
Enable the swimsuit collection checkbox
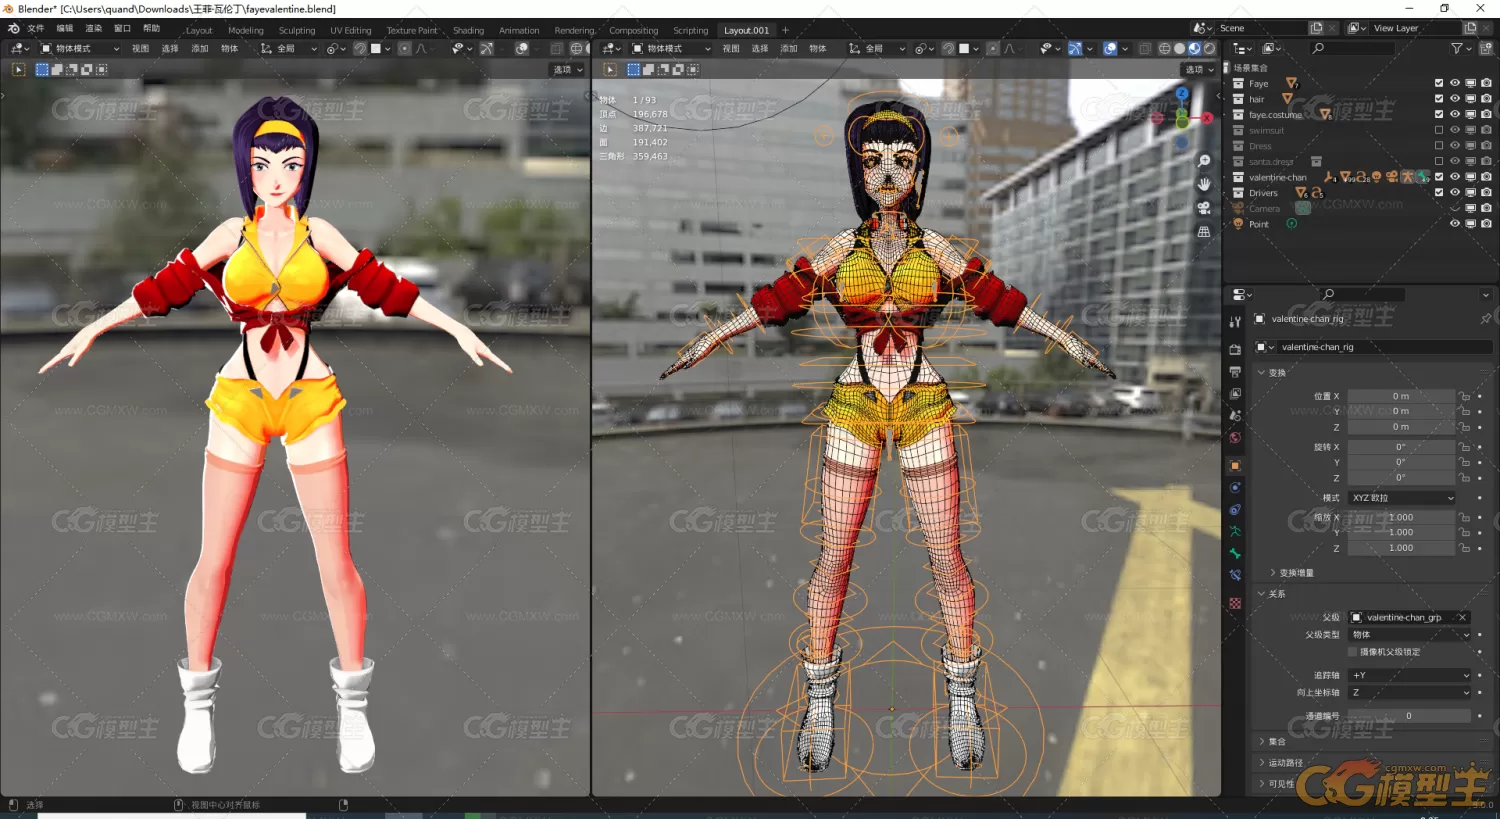click(x=1439, y=130)
